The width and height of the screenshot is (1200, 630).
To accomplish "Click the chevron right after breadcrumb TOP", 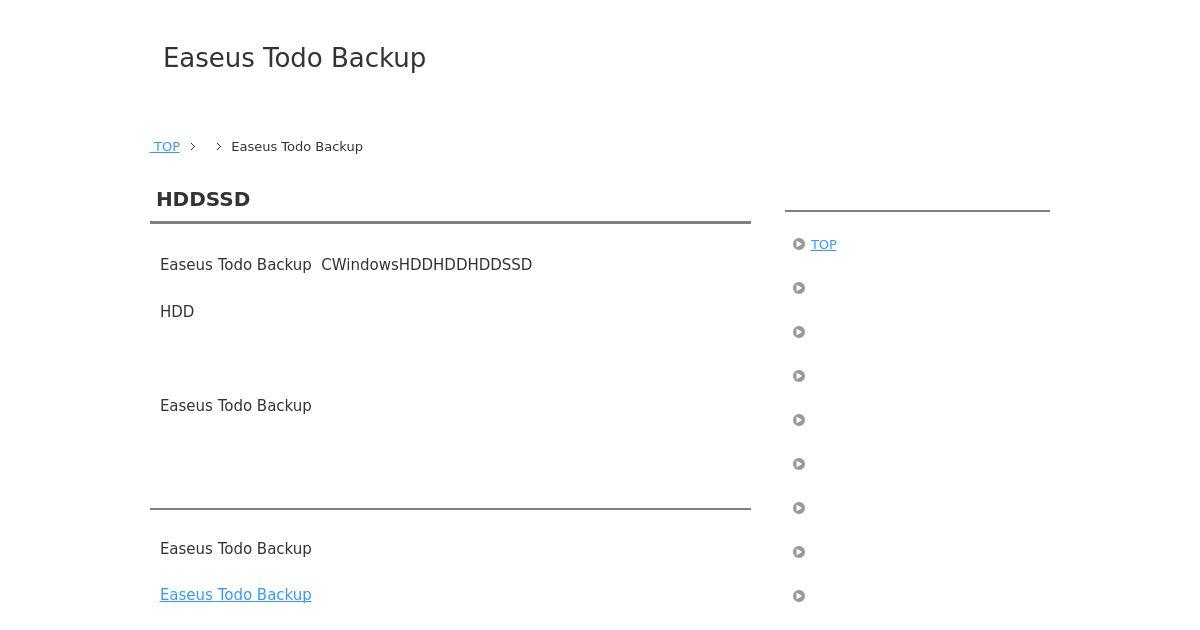I will (x=193, y=147).
